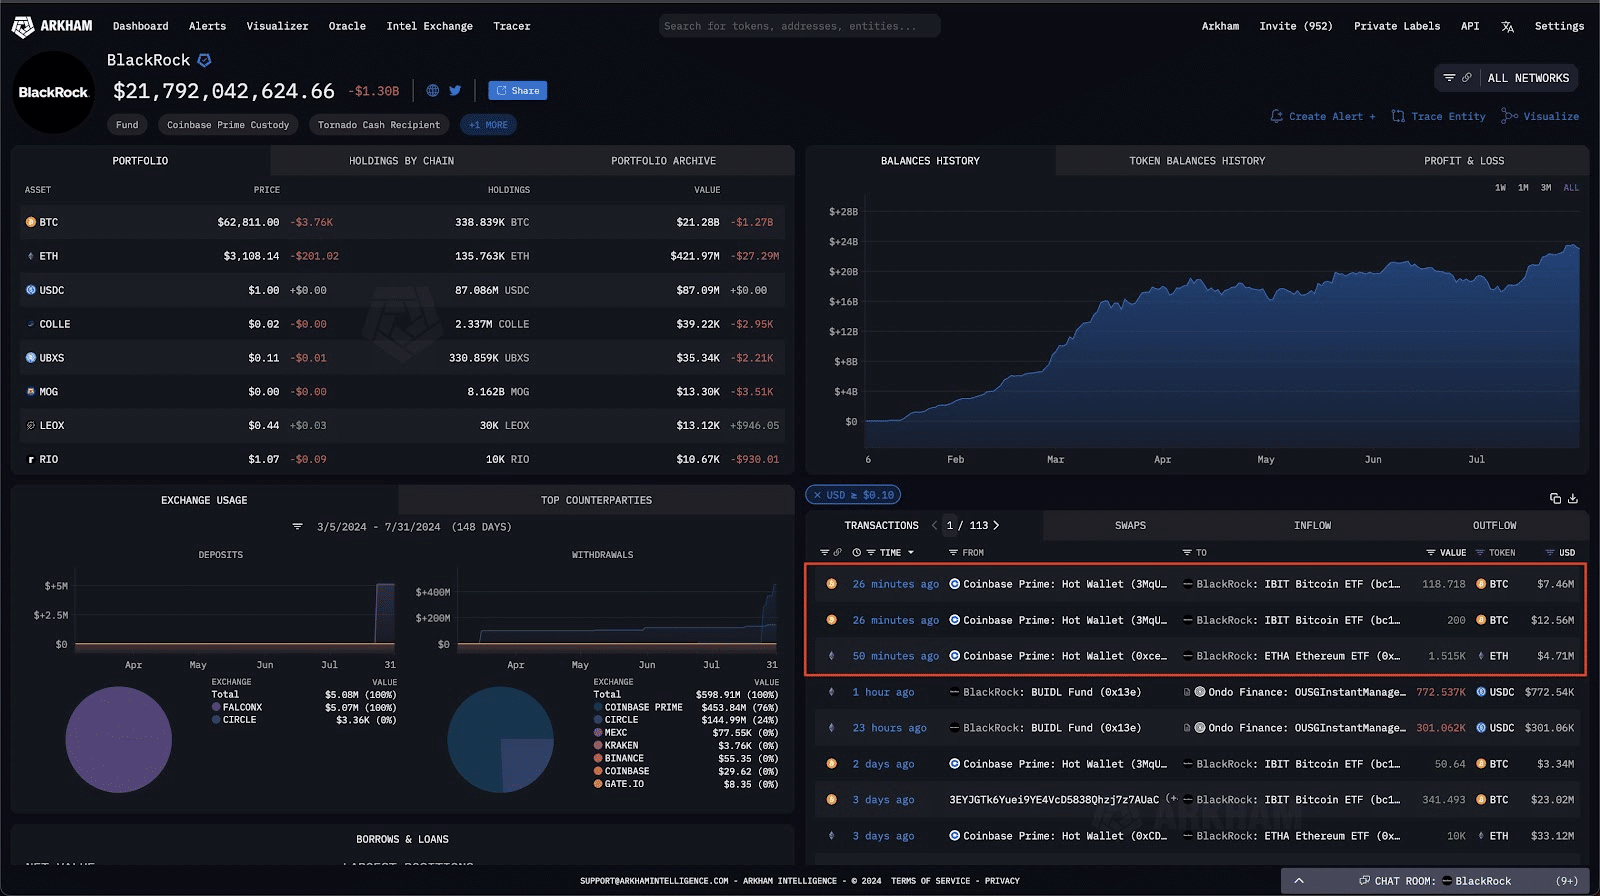Click the COINBASE PRIME legend swatch
Viewport: 1600px width, 896px height.
pyautogui.click(x=598, y=707)
